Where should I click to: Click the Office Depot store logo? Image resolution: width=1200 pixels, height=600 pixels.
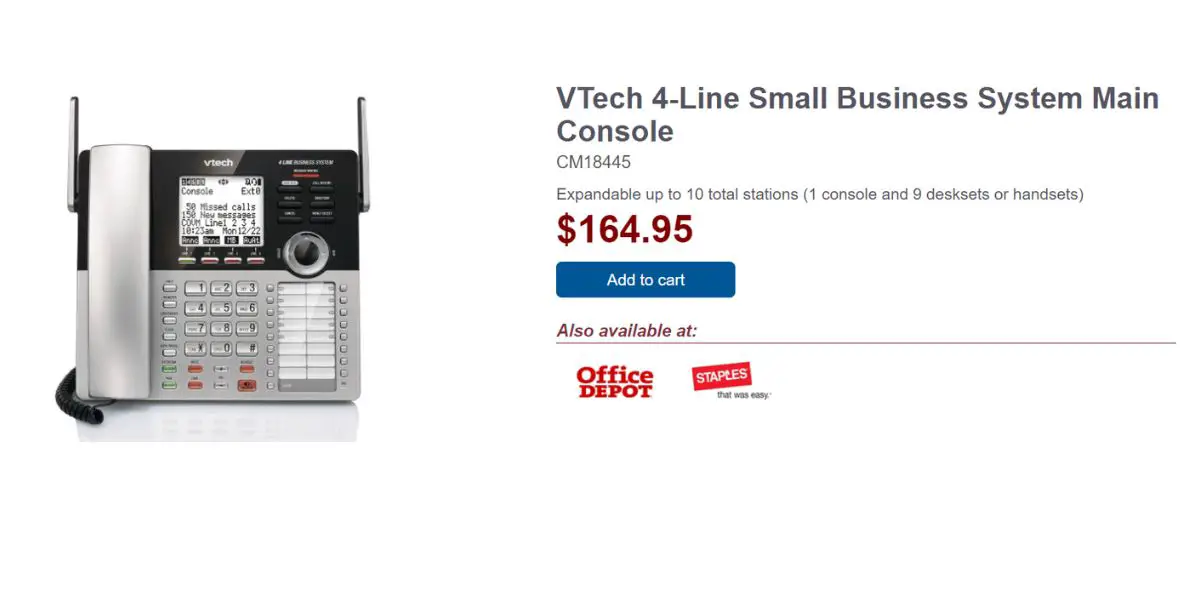(614, 382)
